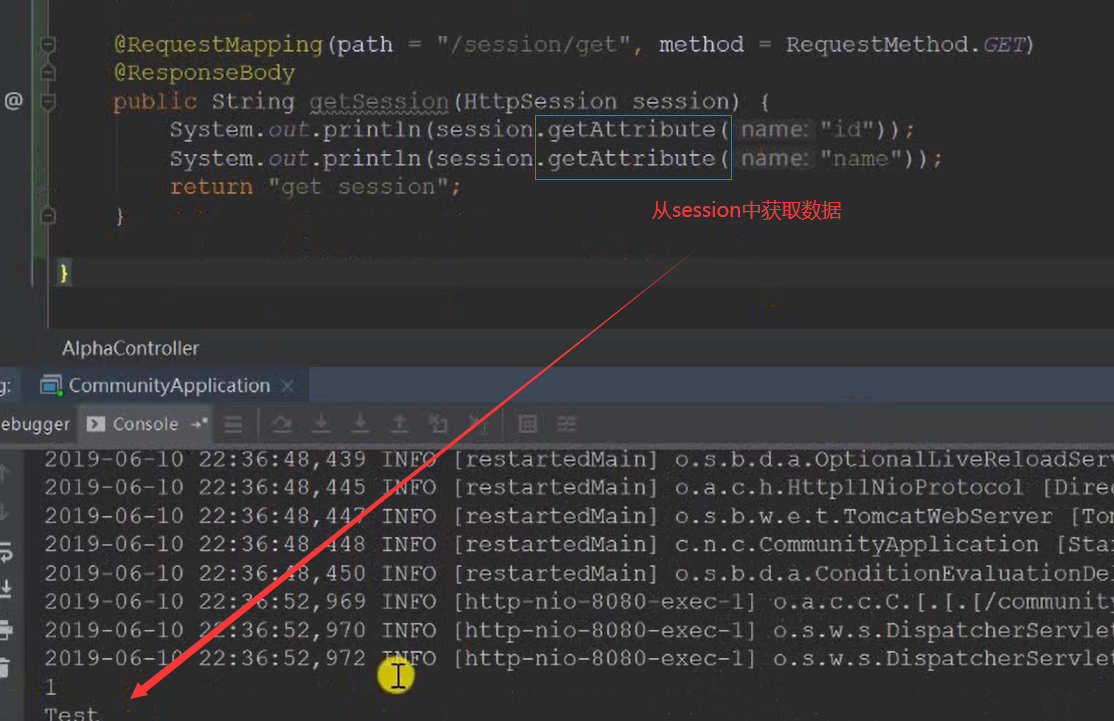The width and height of the screenshot is (1114, 721).
Task: Select the Console tab
Action: [145, 424]
